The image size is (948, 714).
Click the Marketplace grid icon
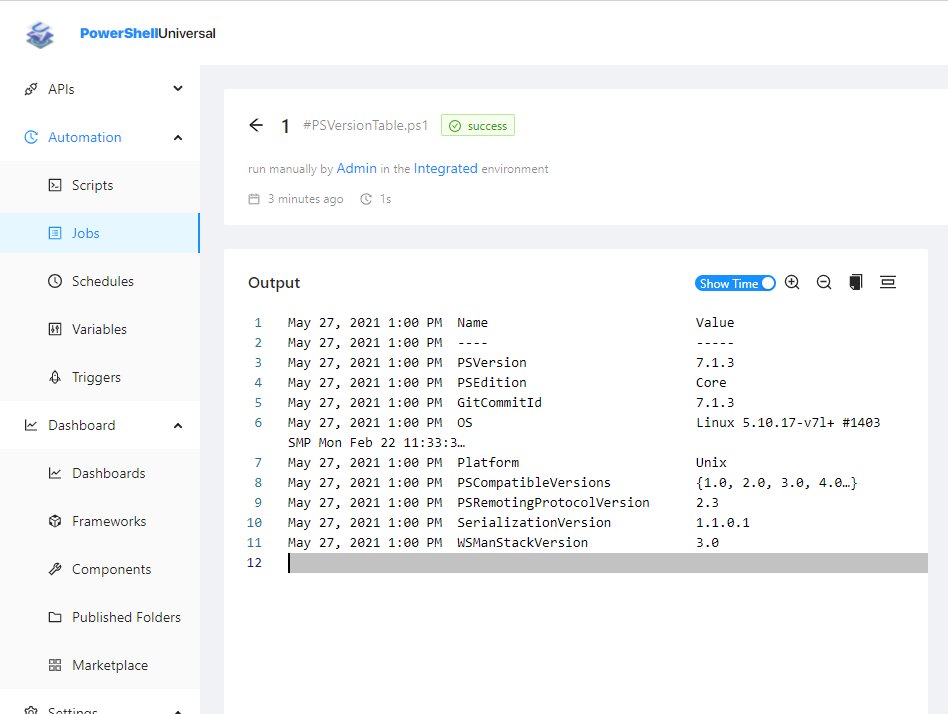point(55,665)
